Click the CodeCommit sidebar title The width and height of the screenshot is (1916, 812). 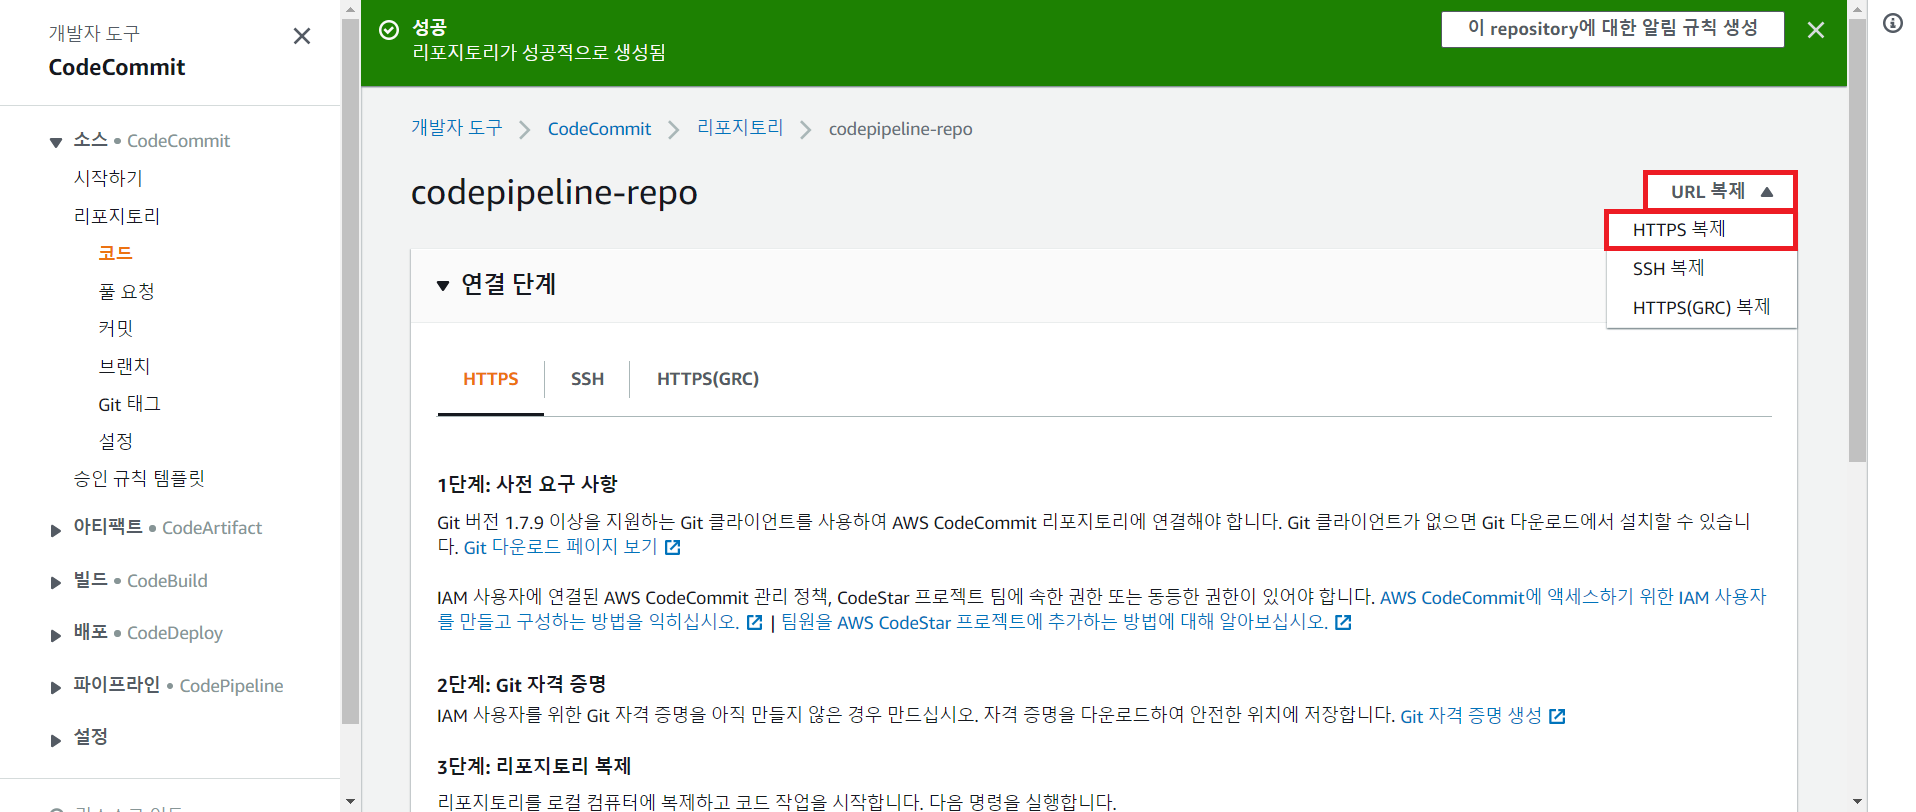click(x=117, y=67)
